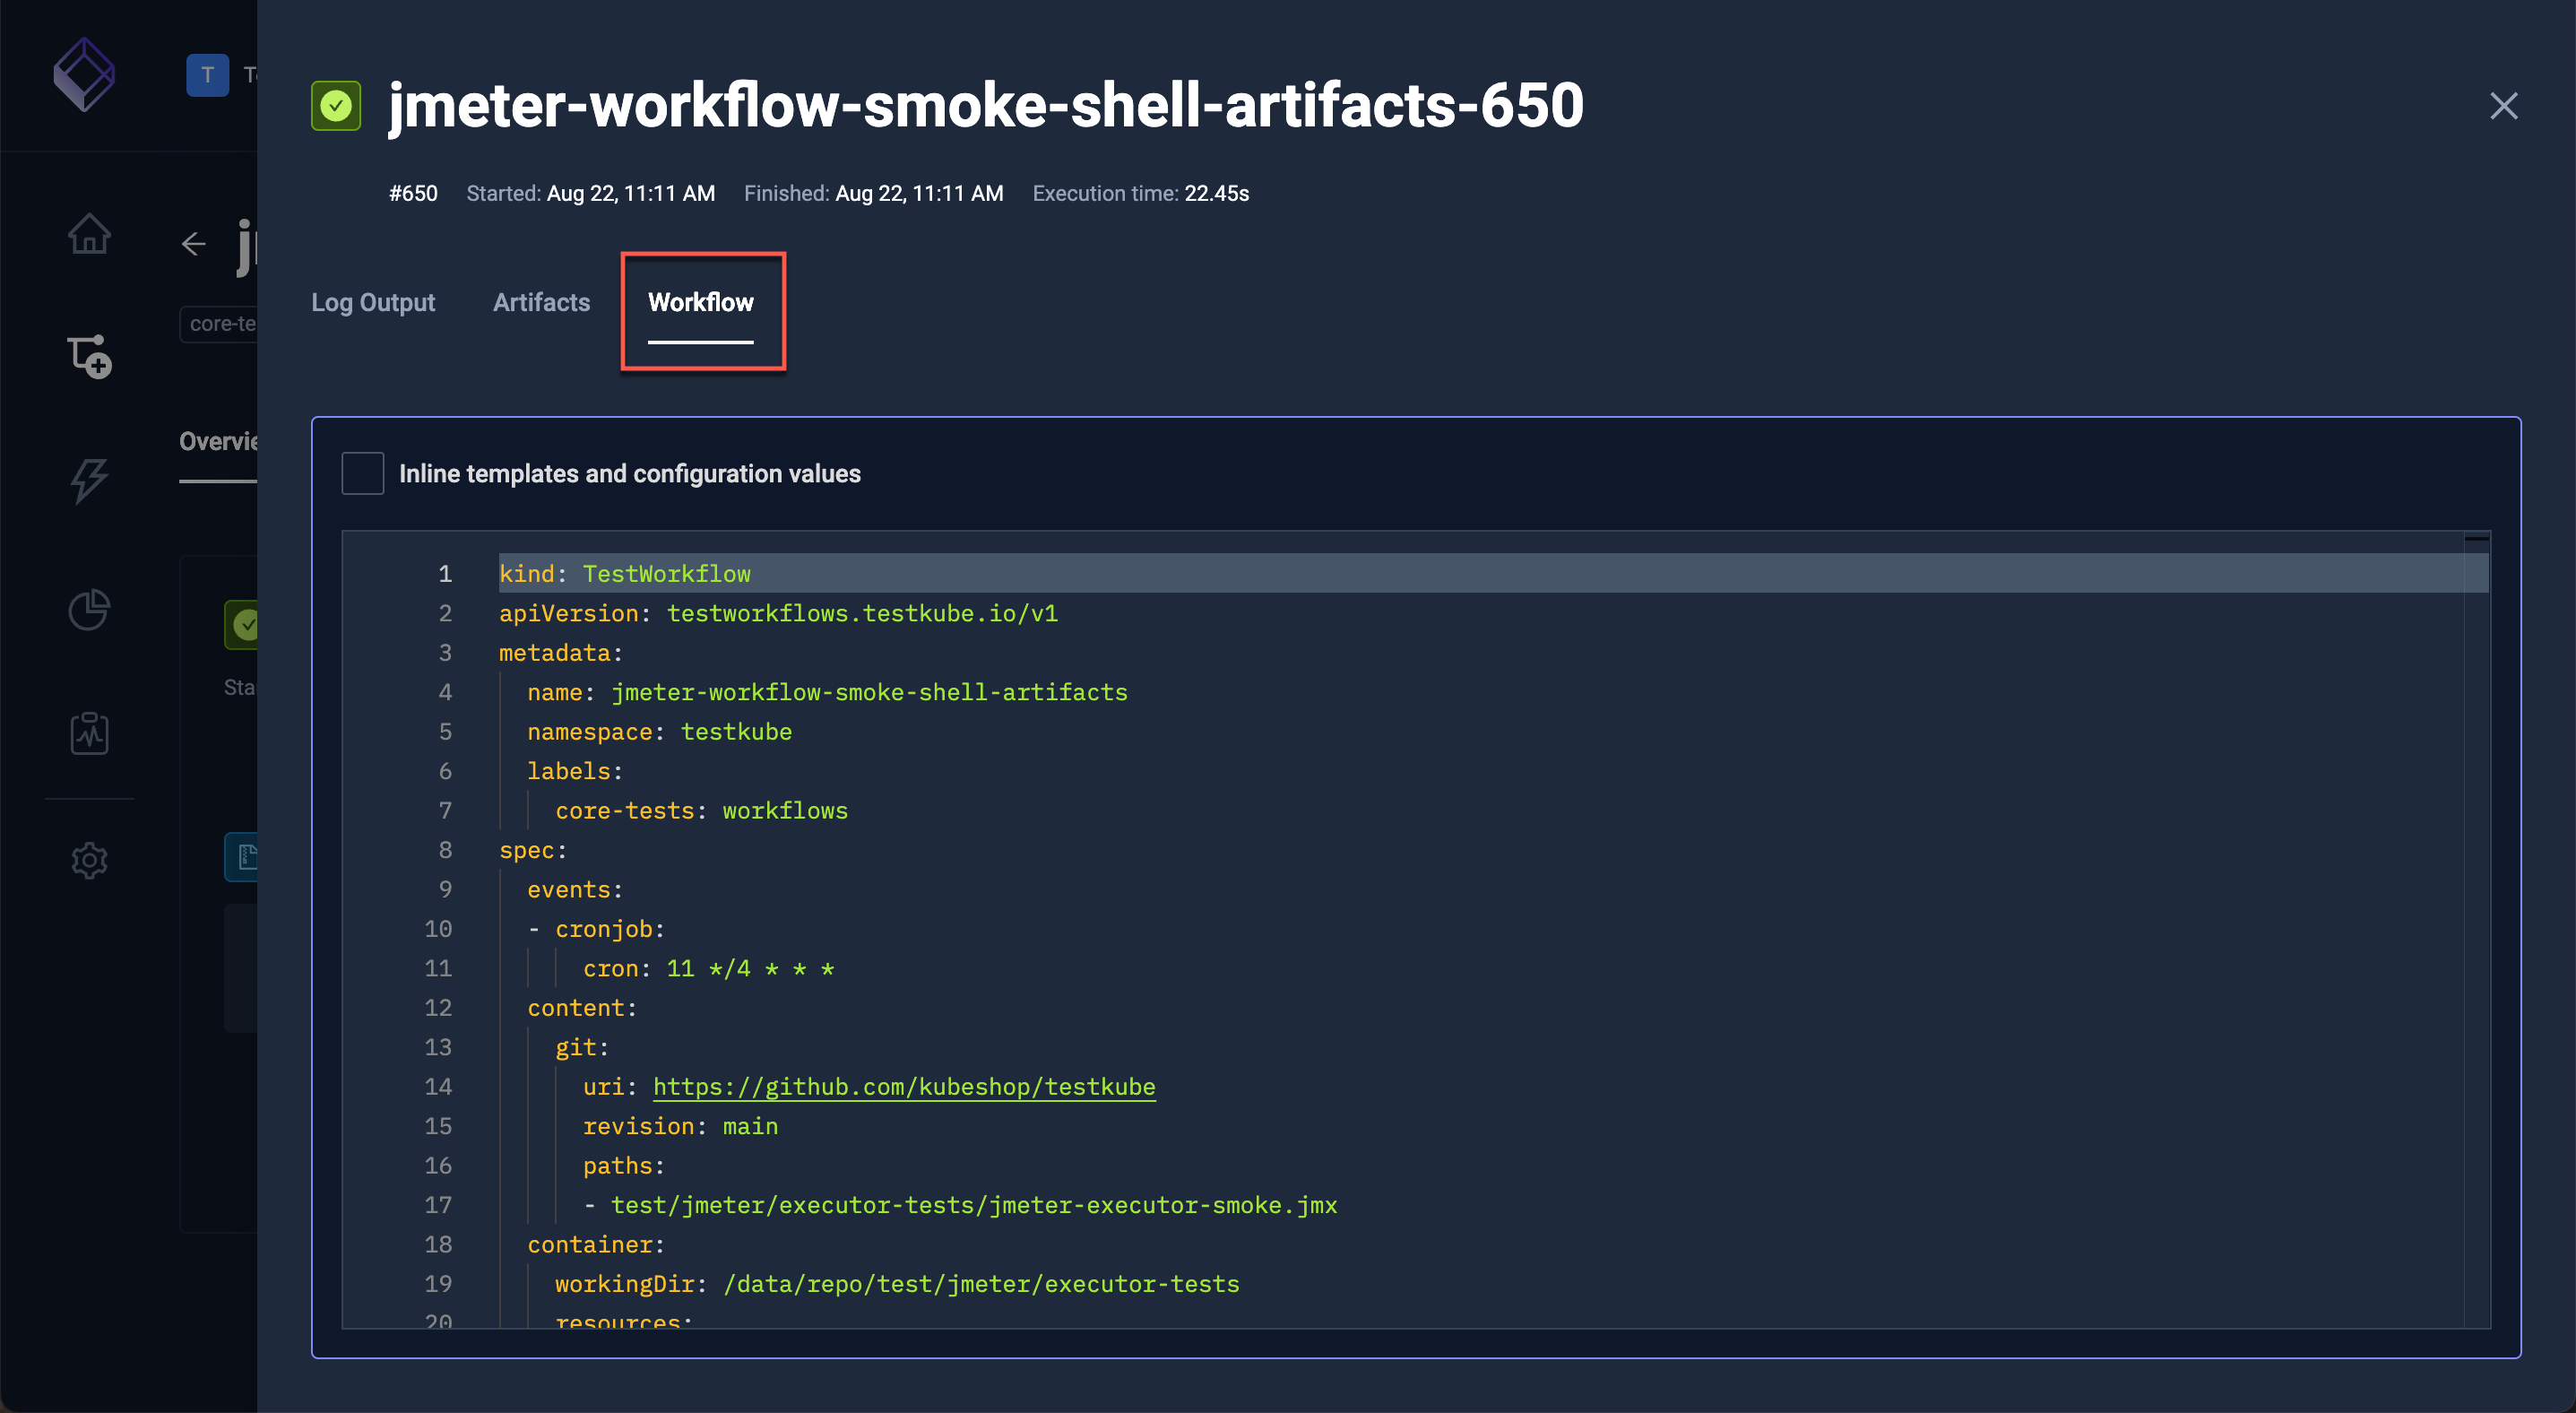Click line 1 kind TestWorkflow
Viewport: 2576px width, 1413px height.
pos(624,574)
